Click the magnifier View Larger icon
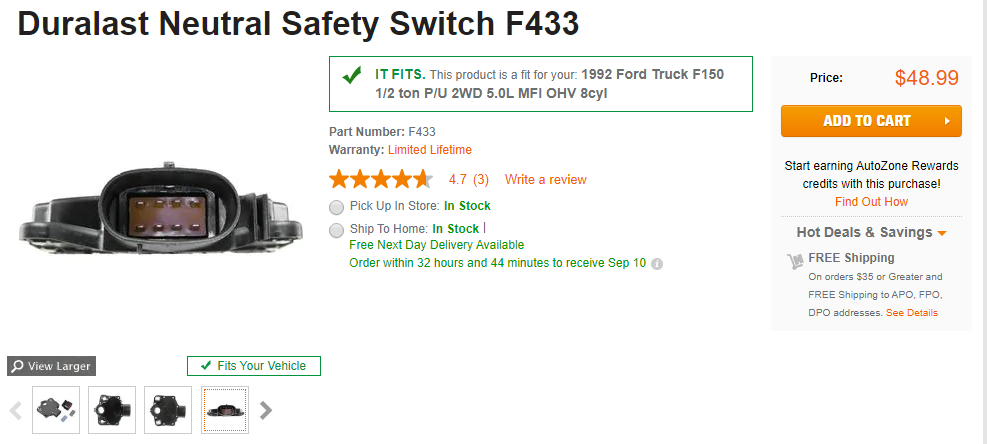The width and height of the screenshot is (987, 444). click(x=17, y=366)
